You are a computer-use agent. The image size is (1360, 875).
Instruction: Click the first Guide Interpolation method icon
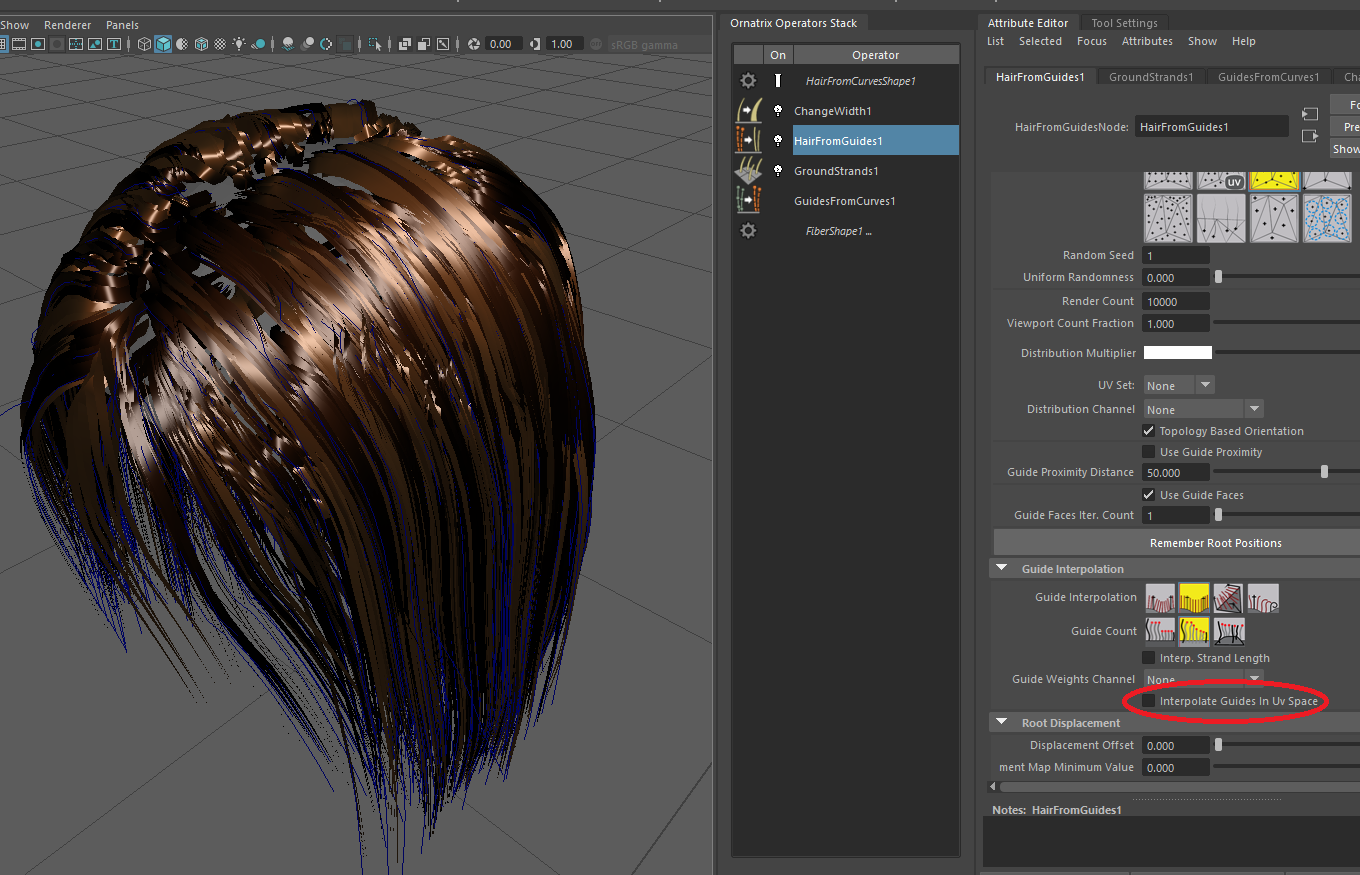tap(1160, 598)
